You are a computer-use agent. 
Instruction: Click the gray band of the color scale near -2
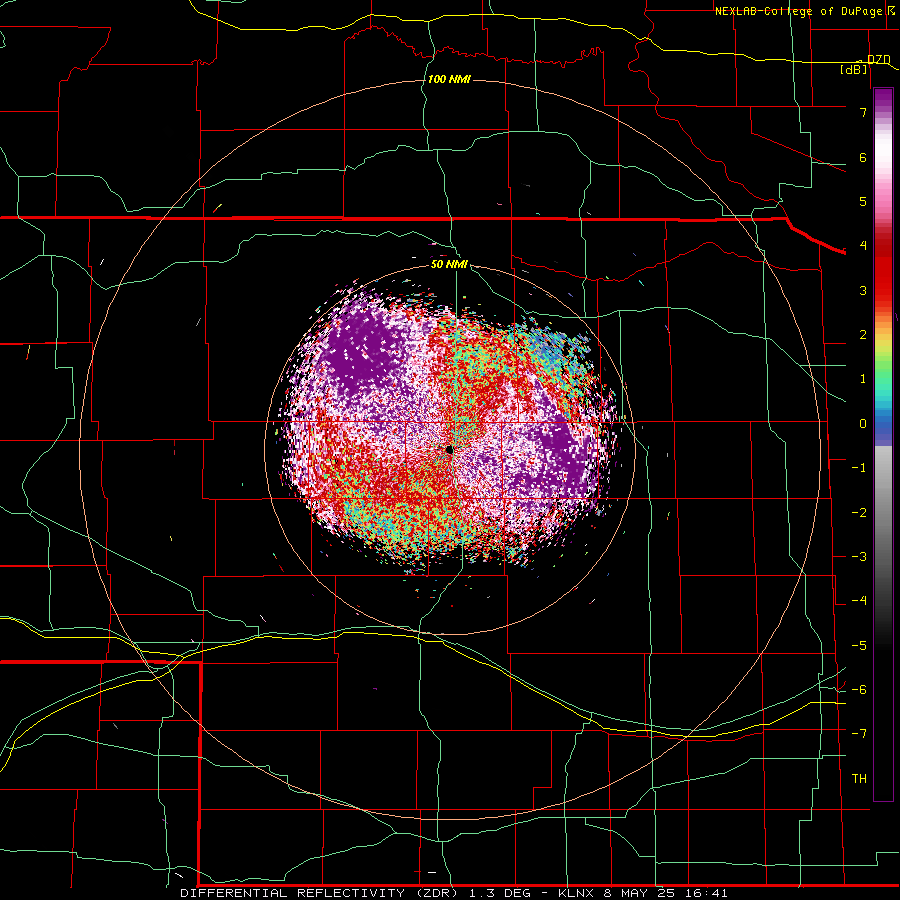pos(883,511)
